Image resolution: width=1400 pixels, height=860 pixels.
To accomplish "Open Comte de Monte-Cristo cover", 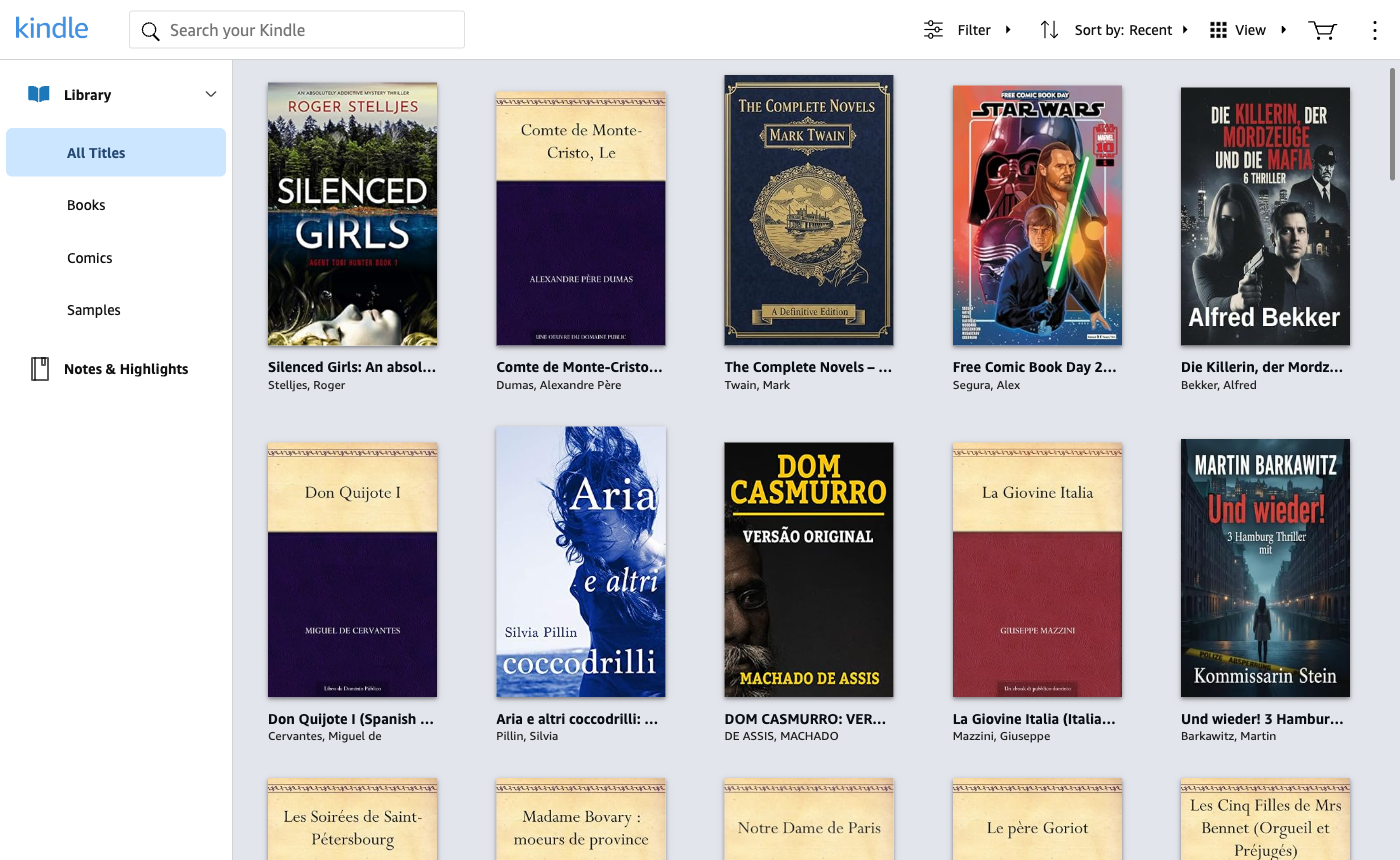I will tap(581, 219).
